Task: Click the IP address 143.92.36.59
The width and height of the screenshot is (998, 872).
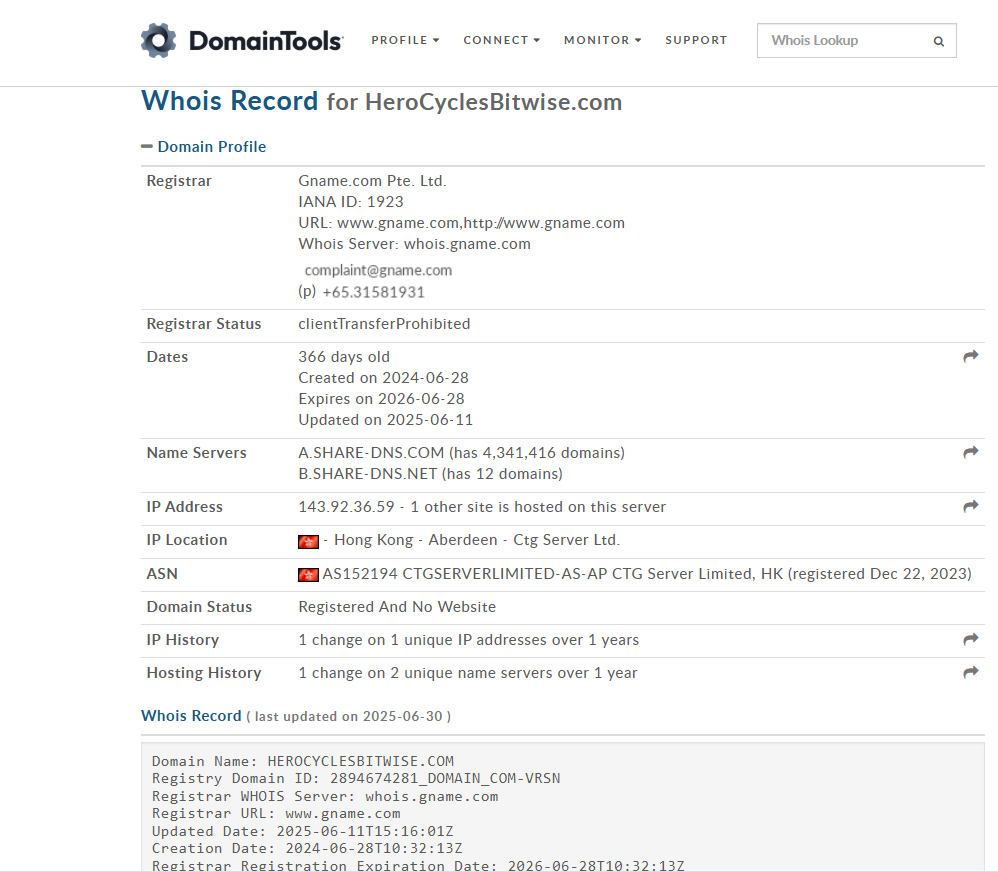Action: point(346,507)
